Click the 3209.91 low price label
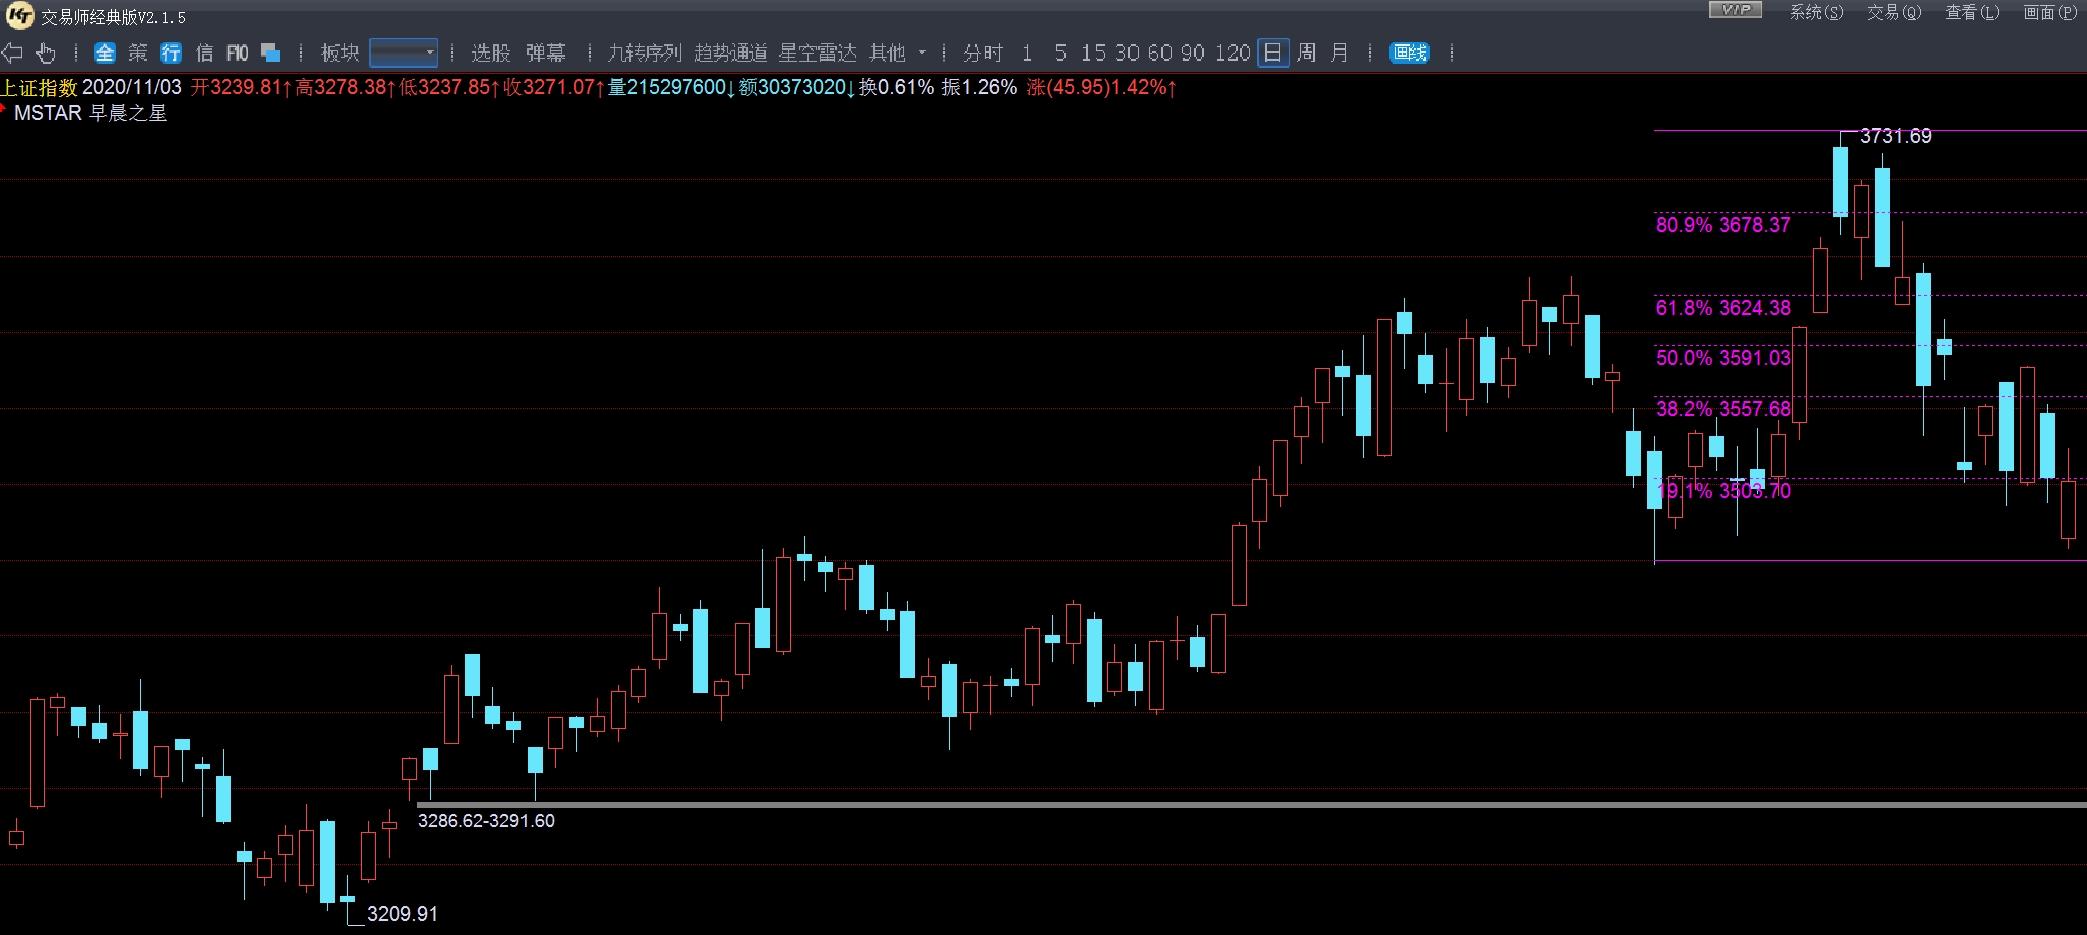Image resolution: width=2087 pixels, height=935 pixels. coord(402,914)
